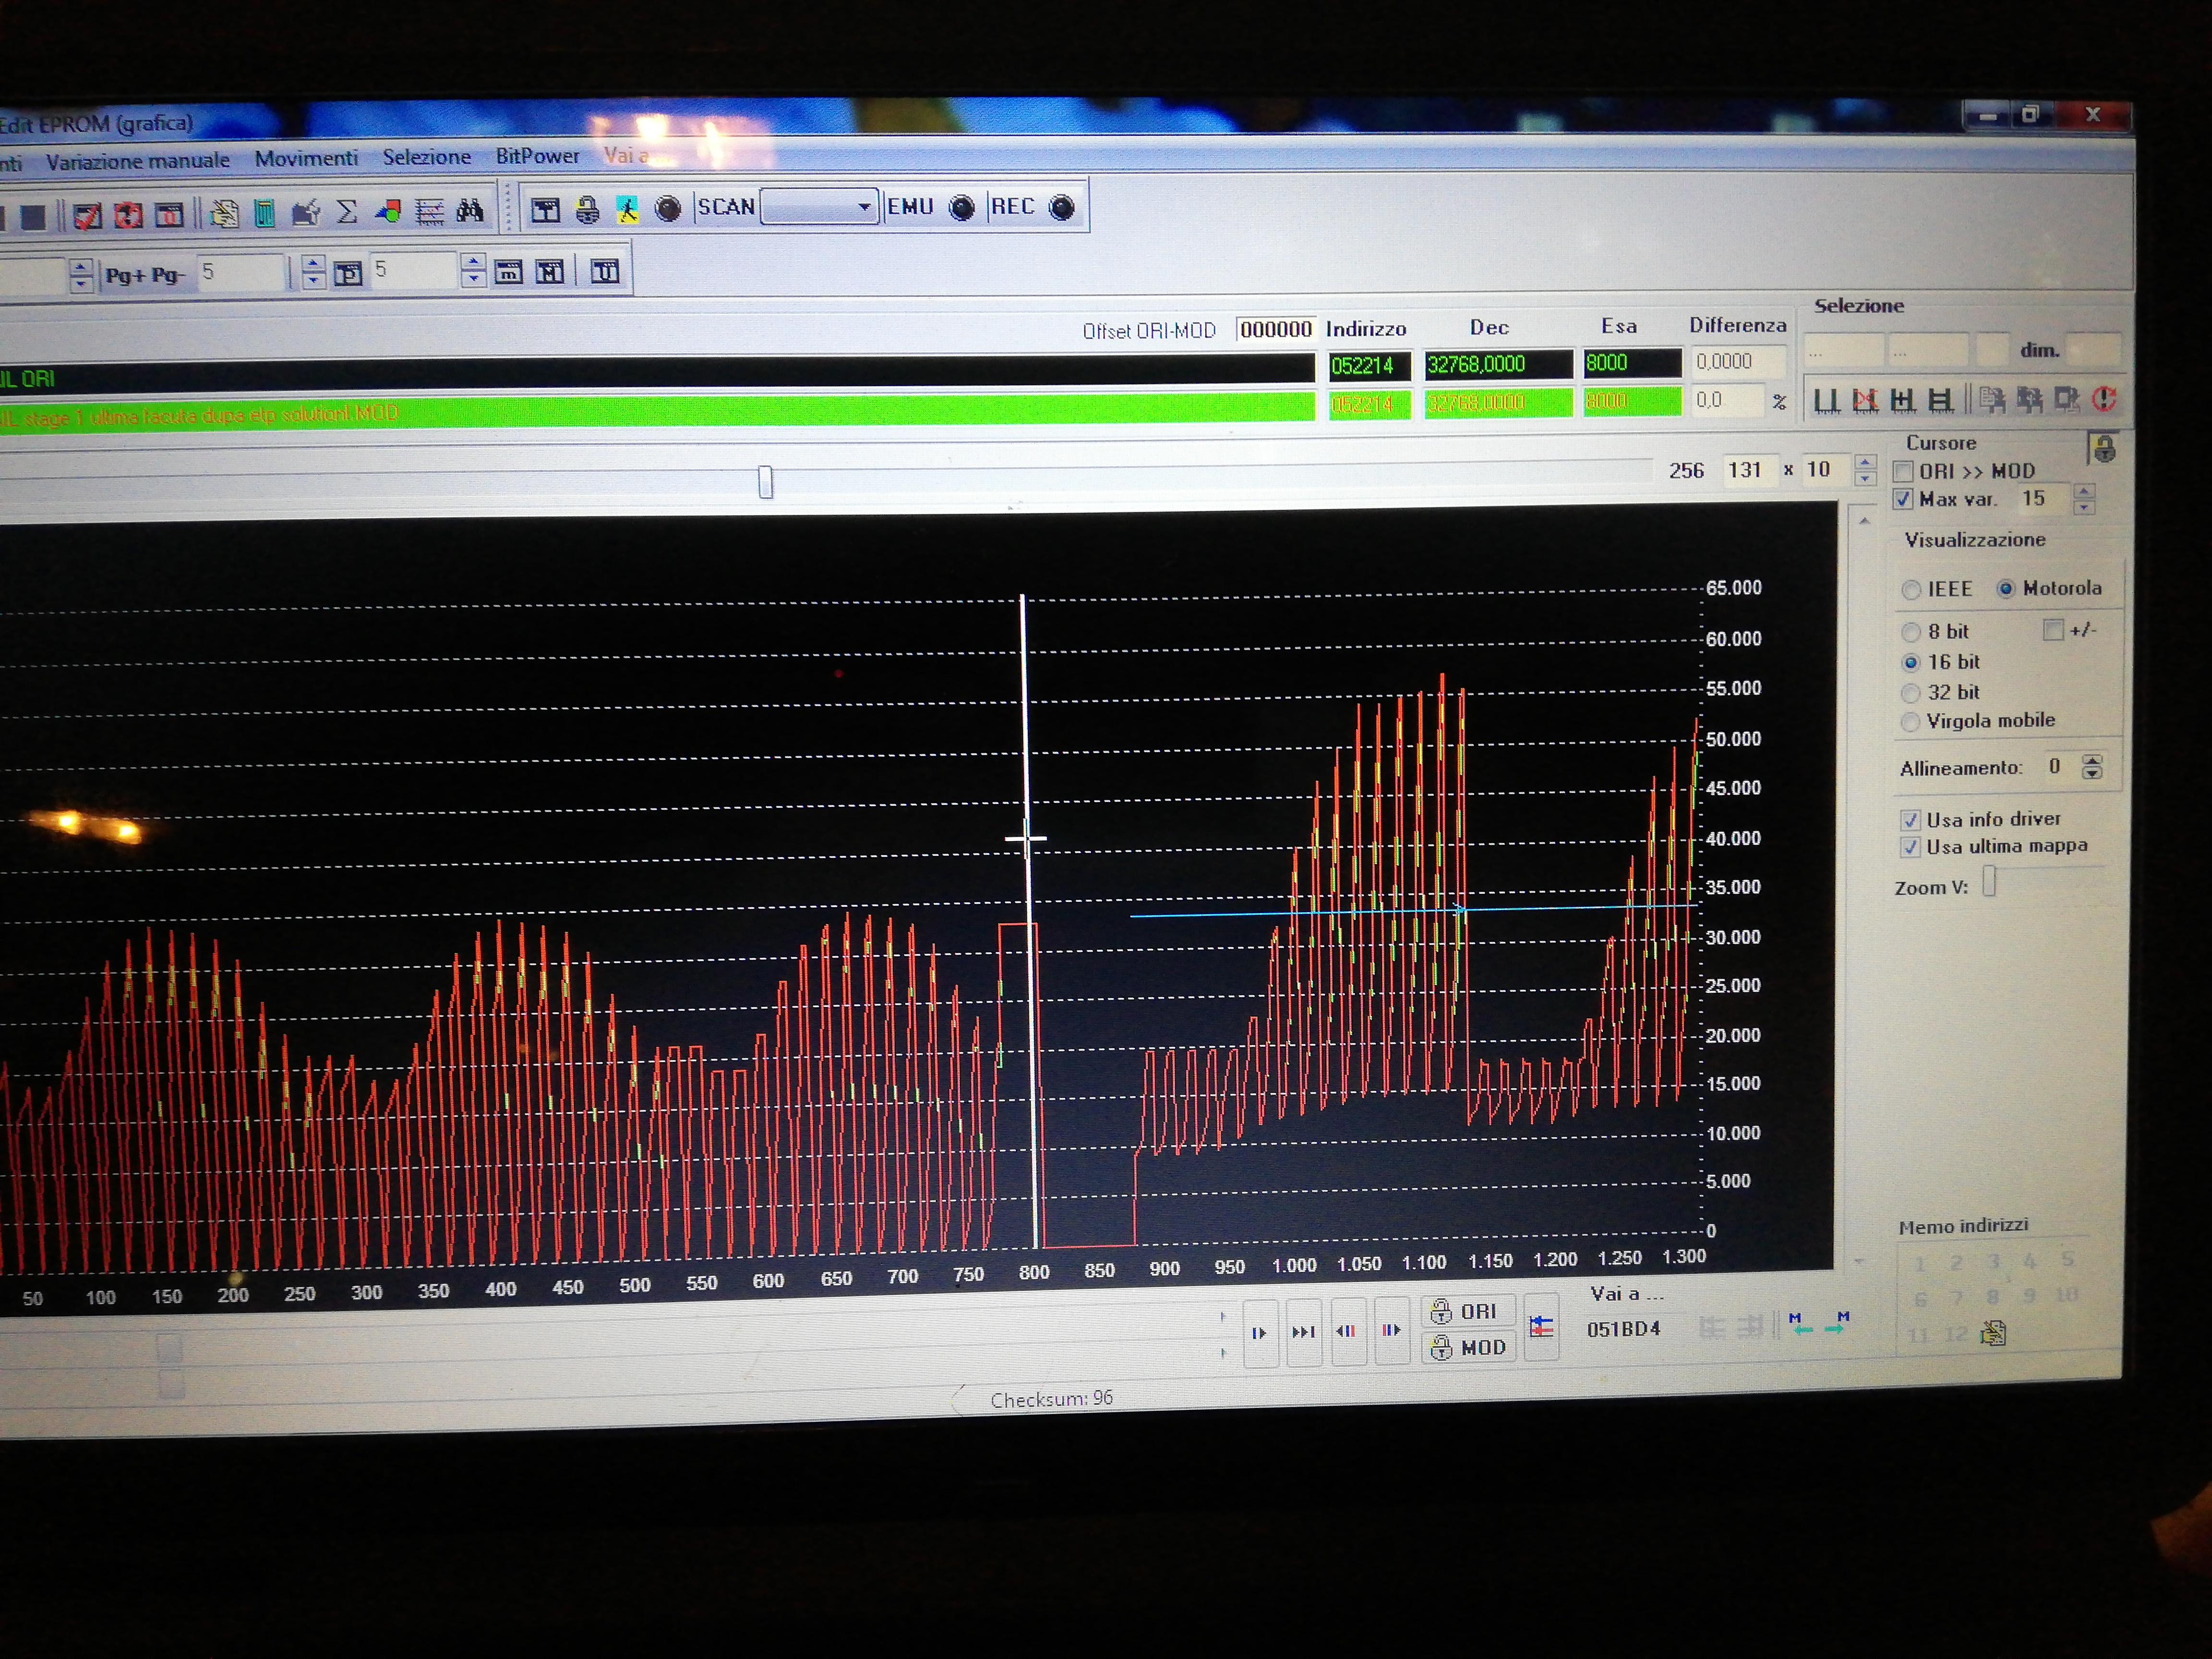The height and width of the screenshot is (1659, 2212).
Task: Click the running man icon
Action: coord(627,209)
